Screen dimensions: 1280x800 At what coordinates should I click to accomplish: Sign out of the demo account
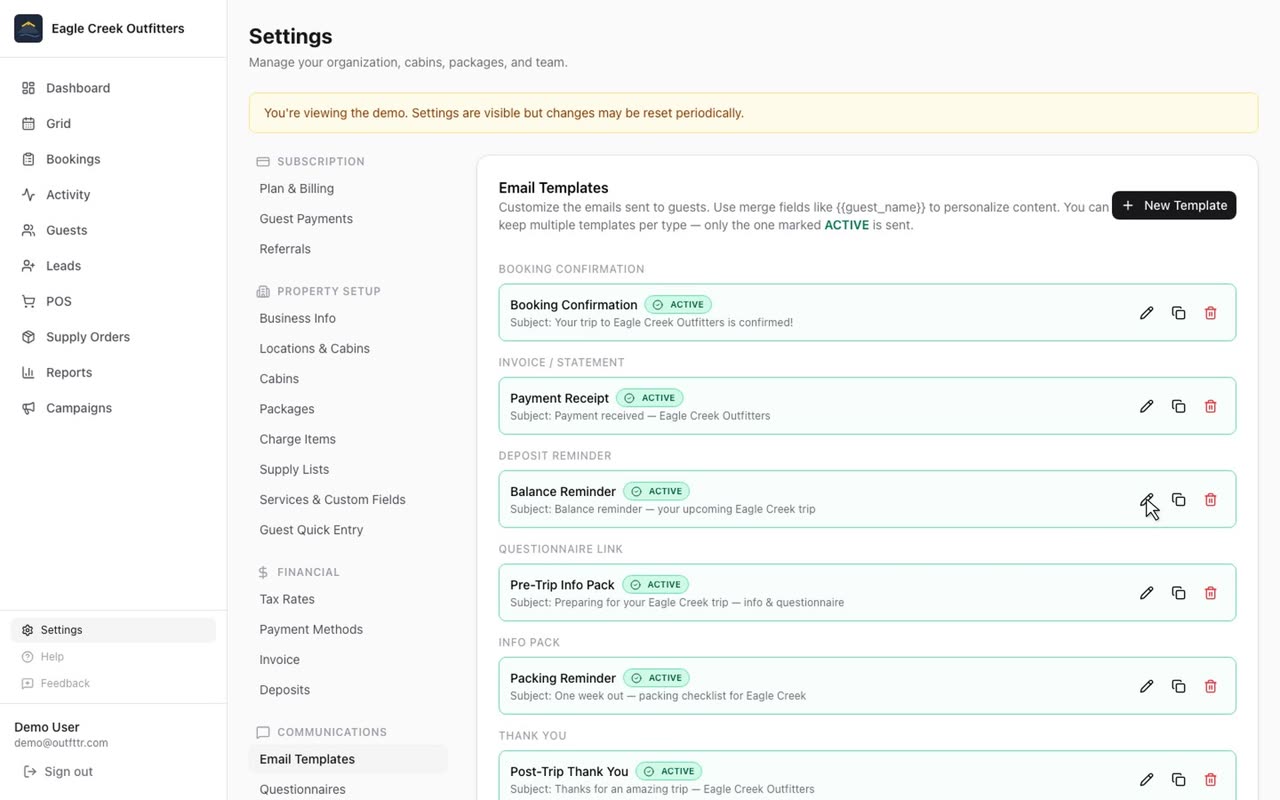(x=58, y=771)
